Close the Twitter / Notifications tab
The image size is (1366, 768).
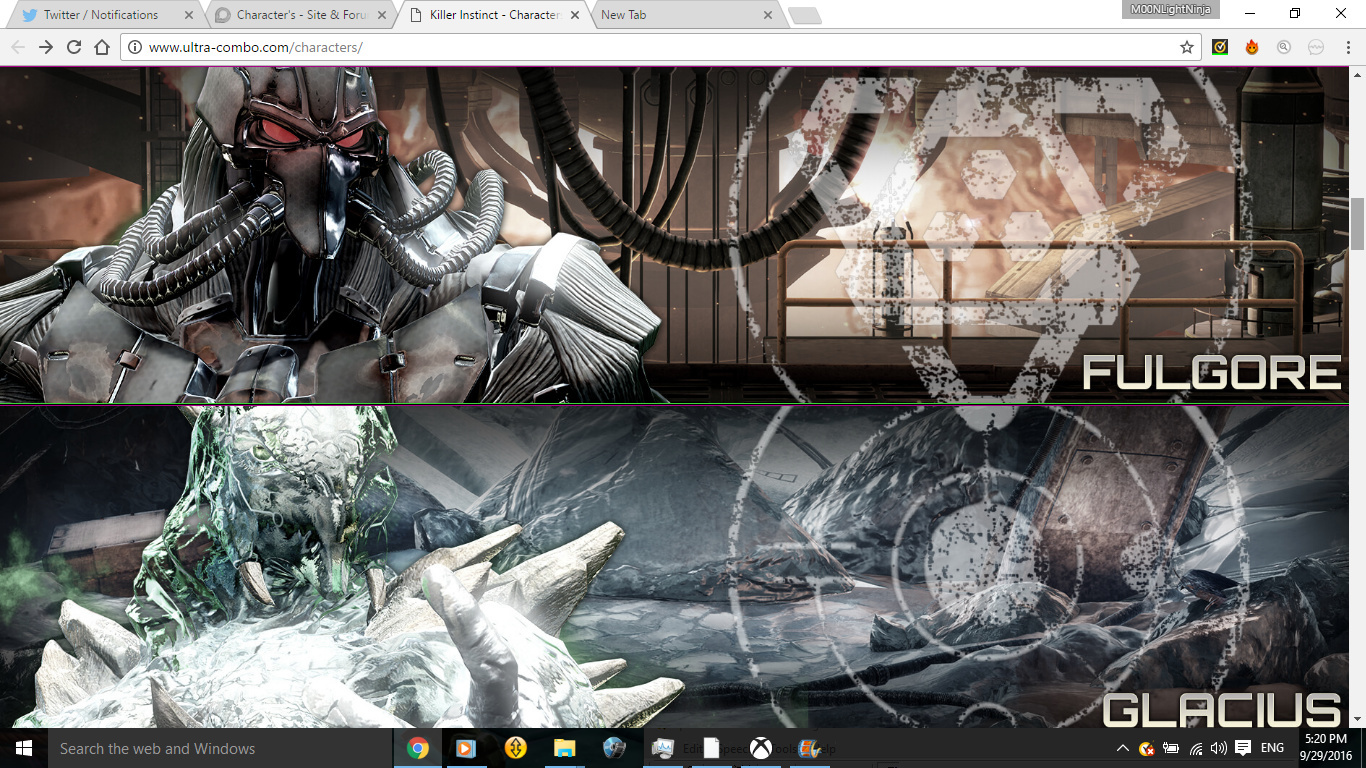pyautogui.click(x=189, y=15)
